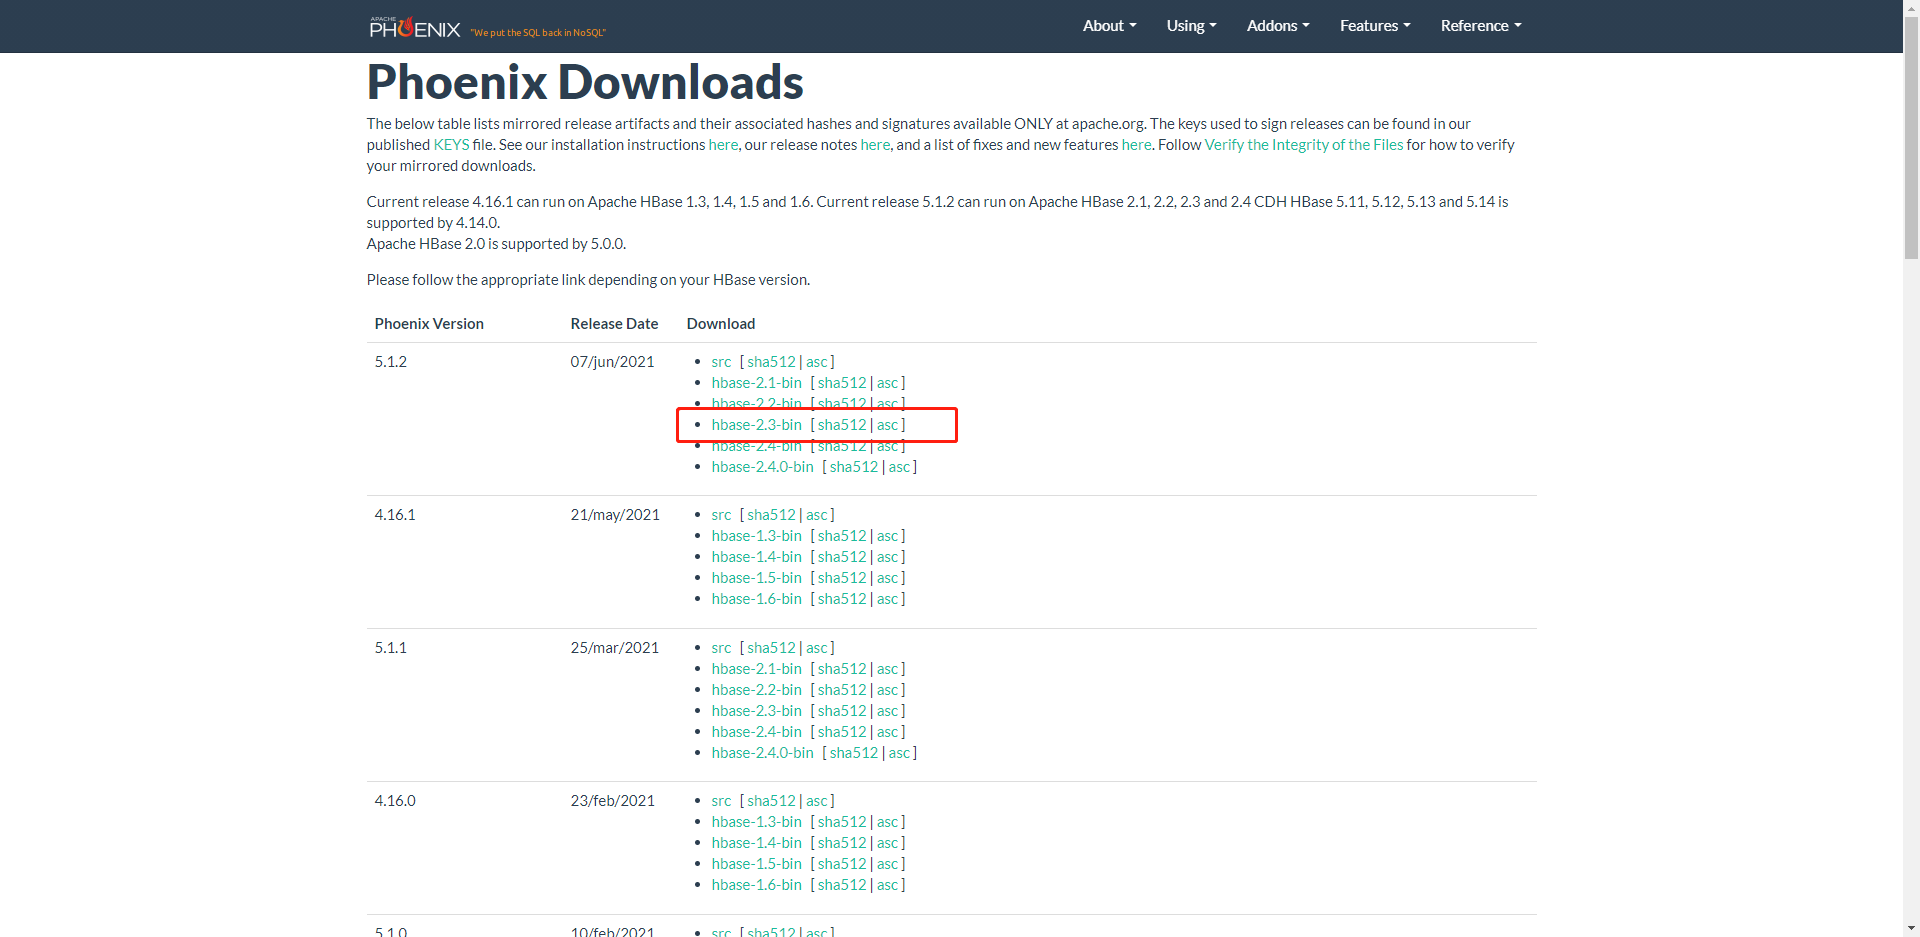The width and height of the screenshot is (1920, 937).
Task: Expand the Addons navigation menu
Action: [x=1278, y=26]
